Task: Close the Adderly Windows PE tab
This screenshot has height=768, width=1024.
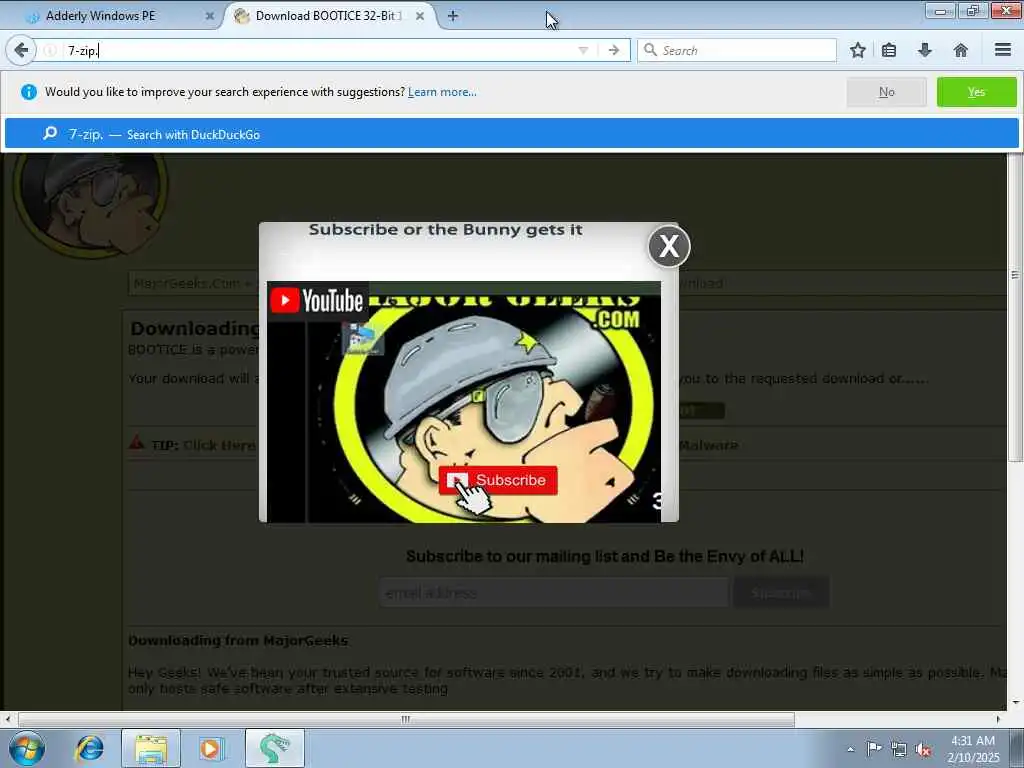Action: (210, 16)
